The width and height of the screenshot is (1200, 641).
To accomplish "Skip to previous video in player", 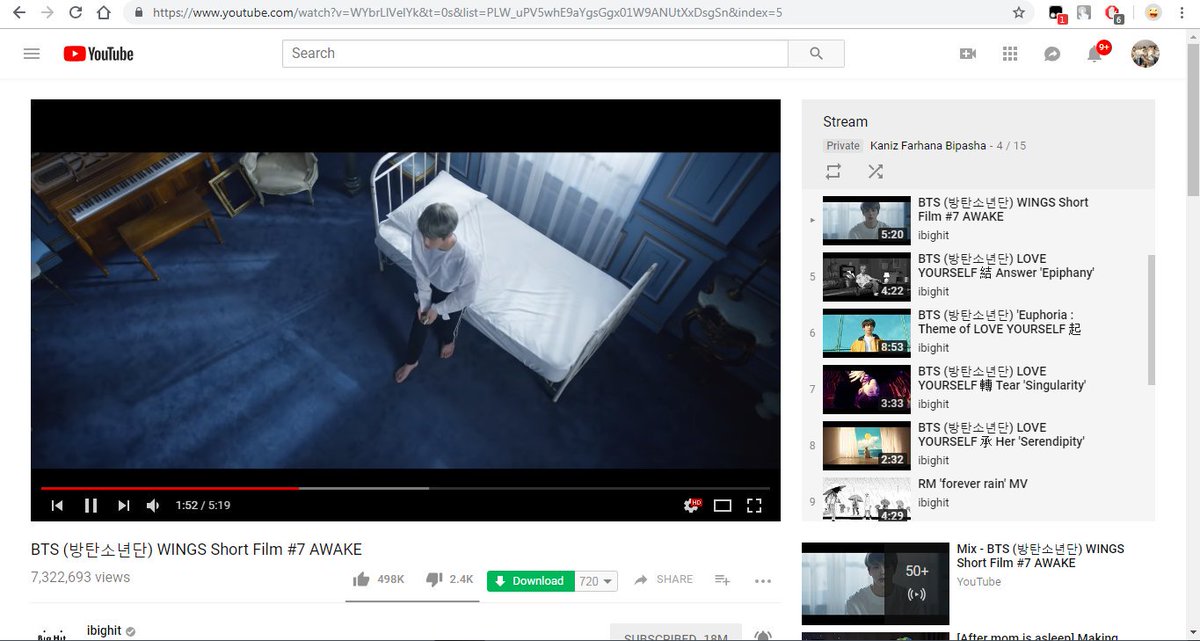I will click(58, 506).
